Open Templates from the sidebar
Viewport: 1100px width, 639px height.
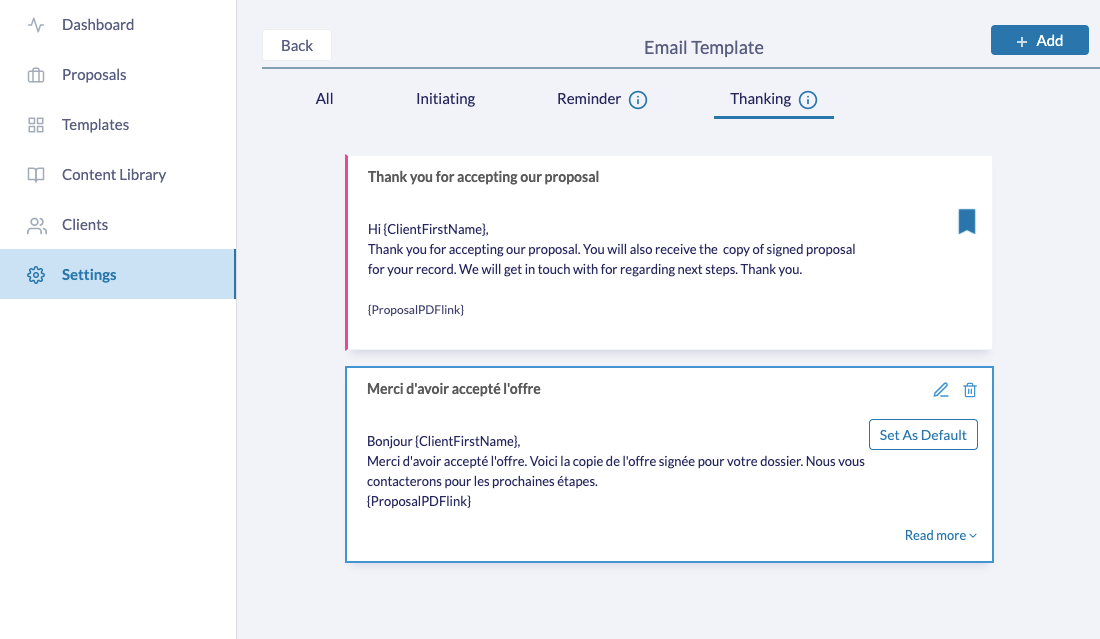point(118,125)
